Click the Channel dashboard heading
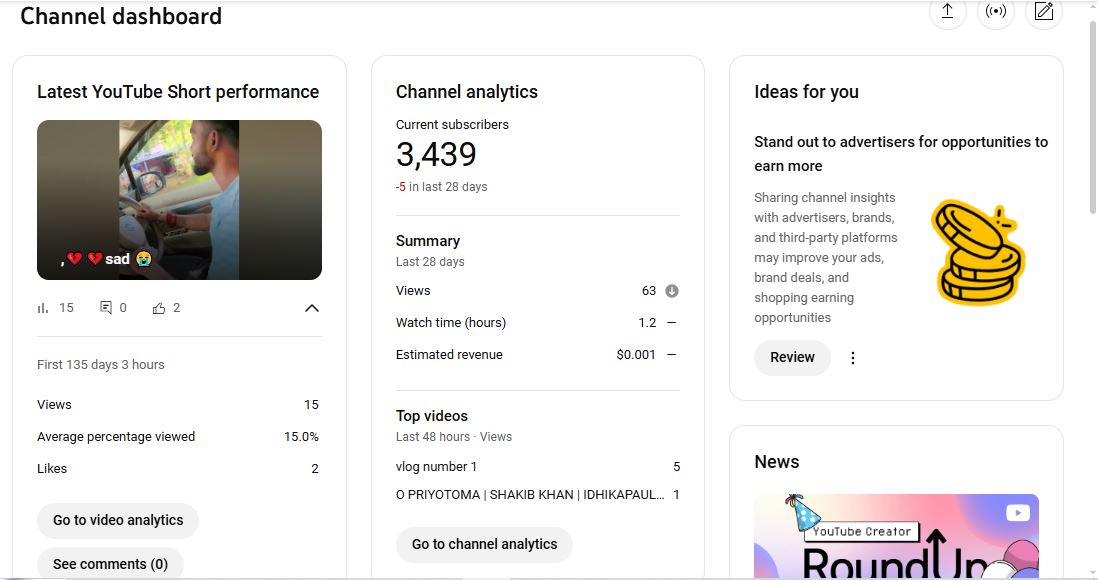 point(120,16)
